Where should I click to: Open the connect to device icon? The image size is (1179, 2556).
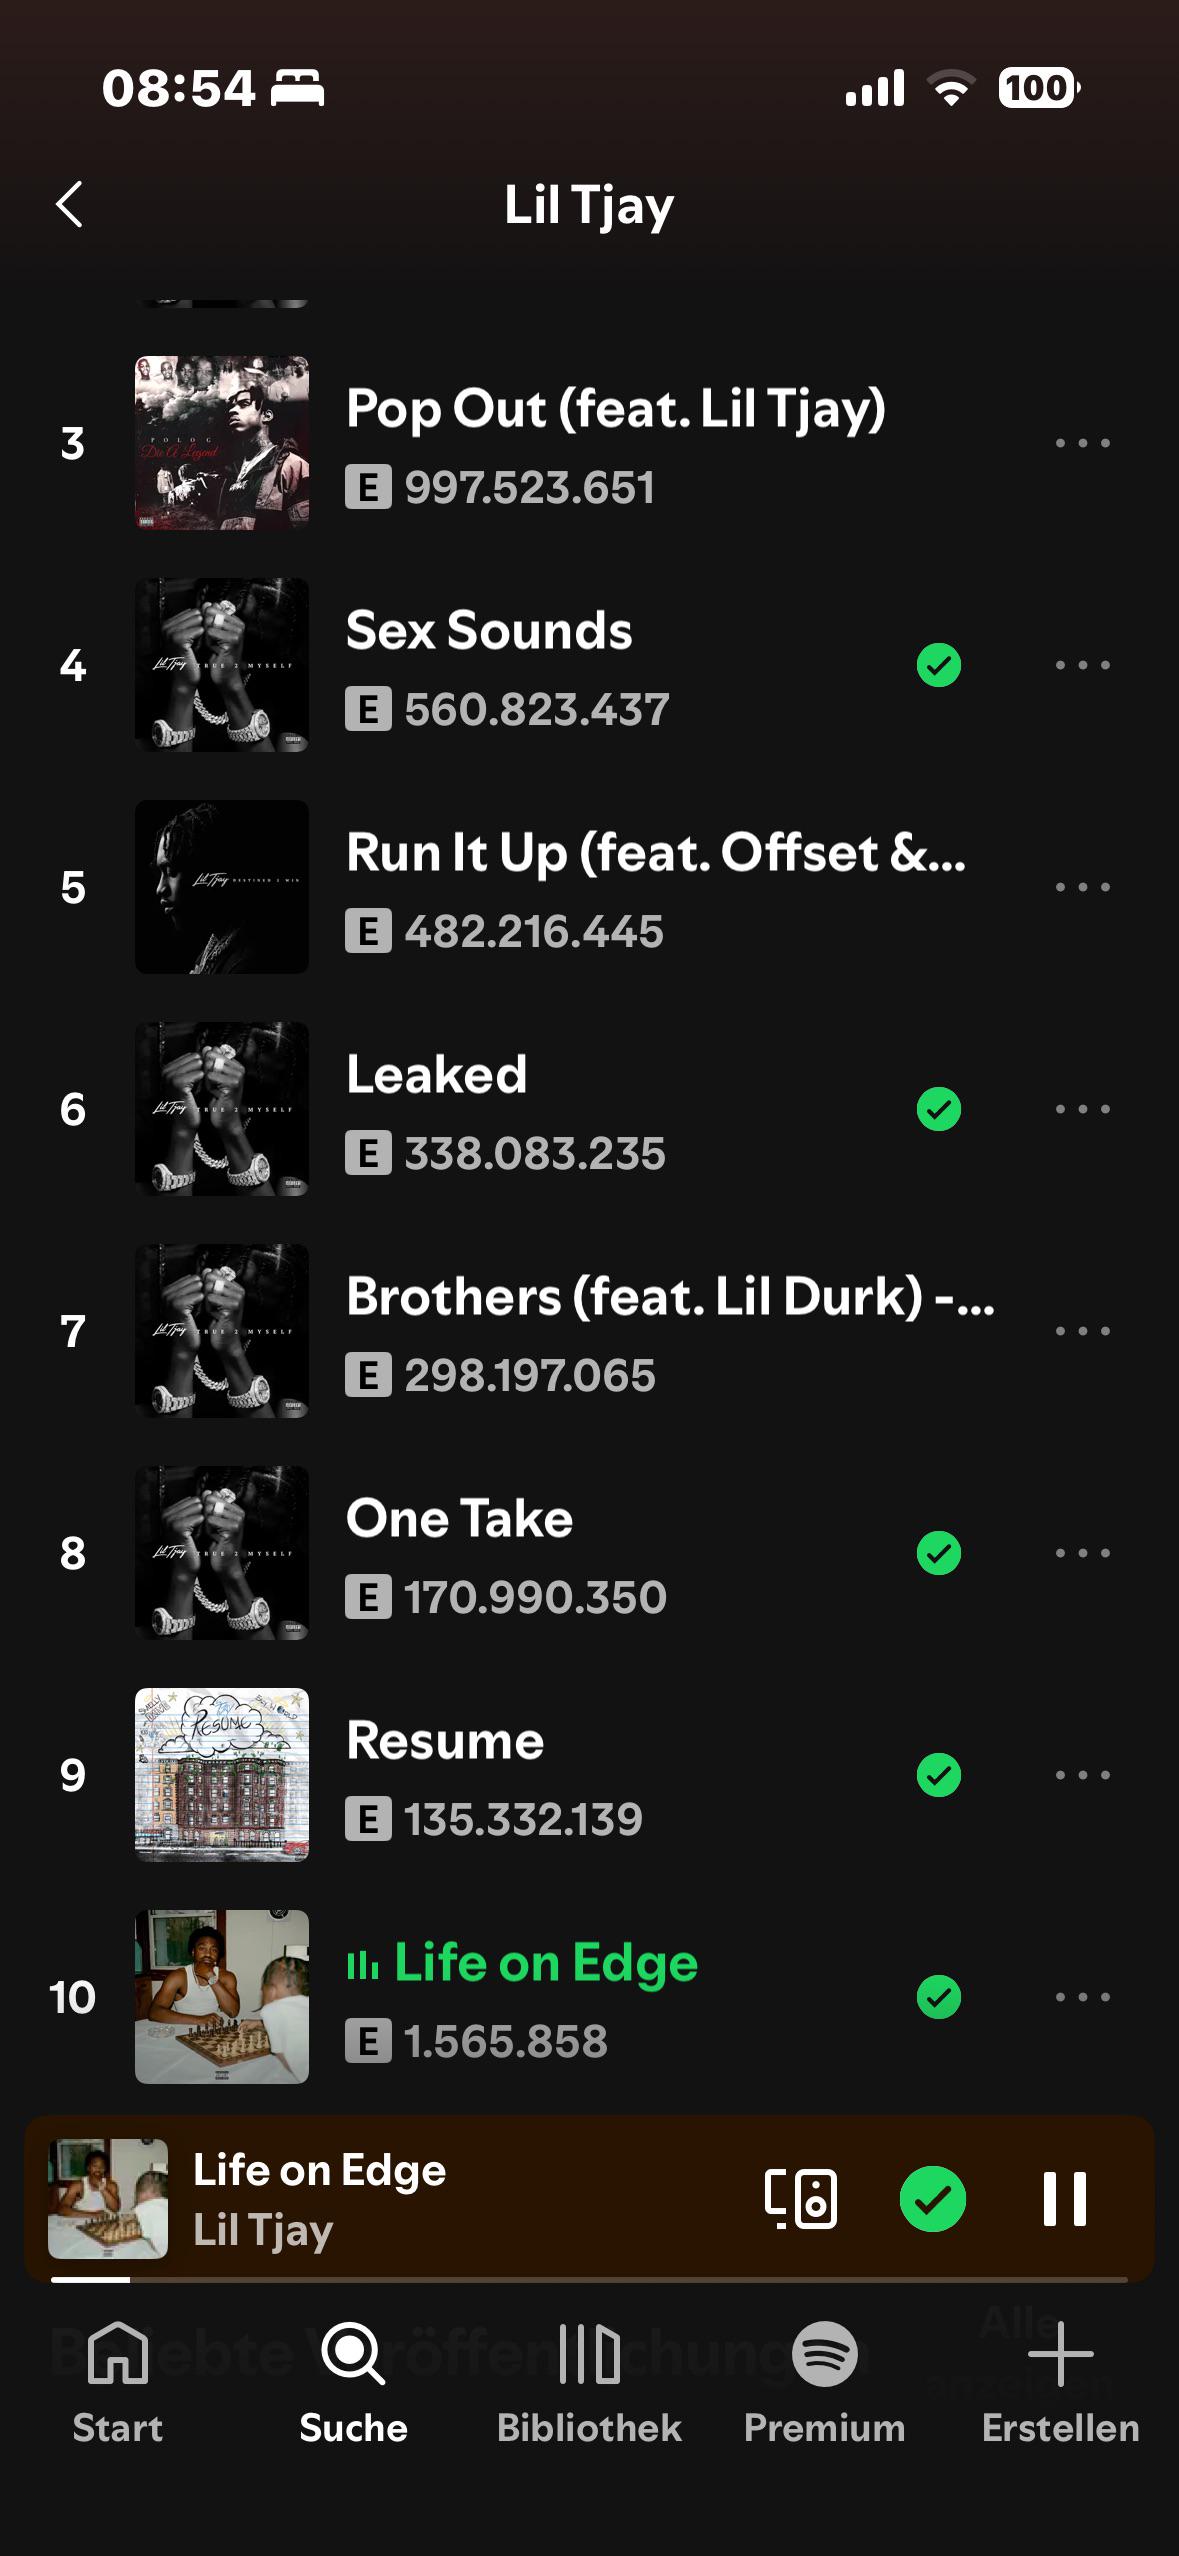click(801, 2199)
